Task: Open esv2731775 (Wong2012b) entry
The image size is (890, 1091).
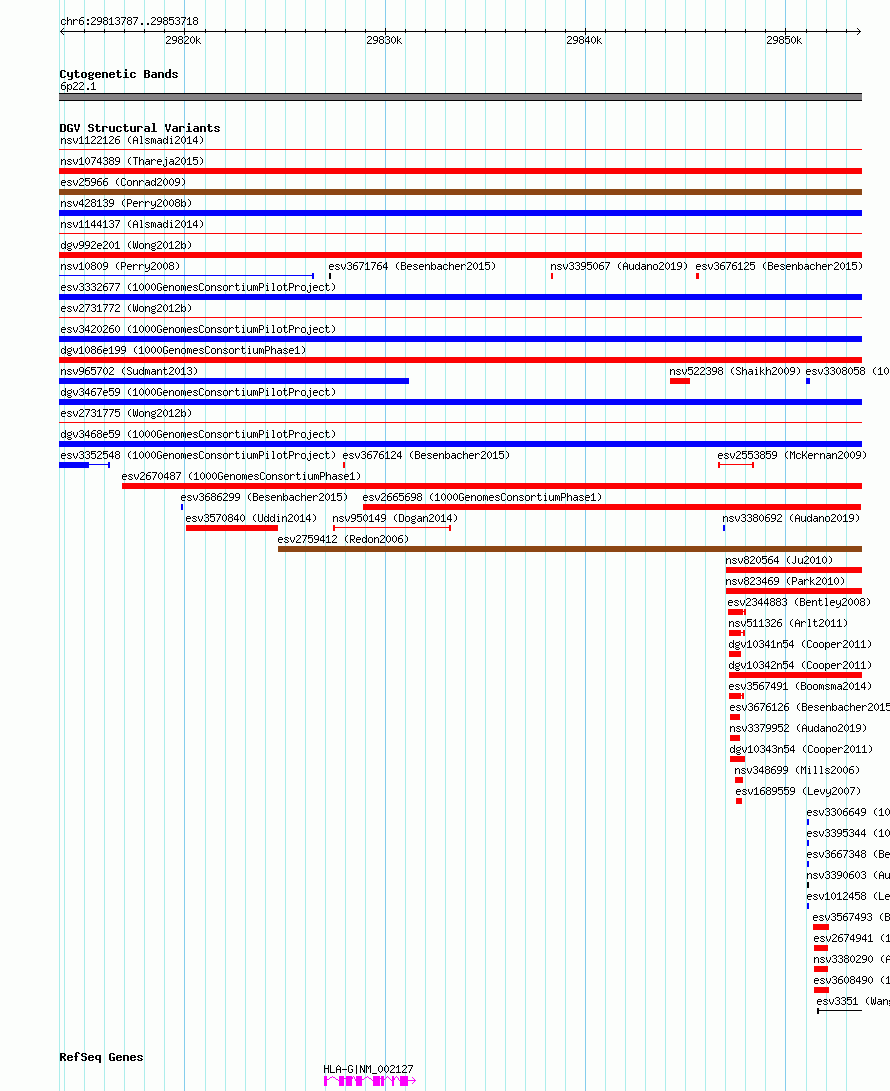Action: [x=126, y=413]
